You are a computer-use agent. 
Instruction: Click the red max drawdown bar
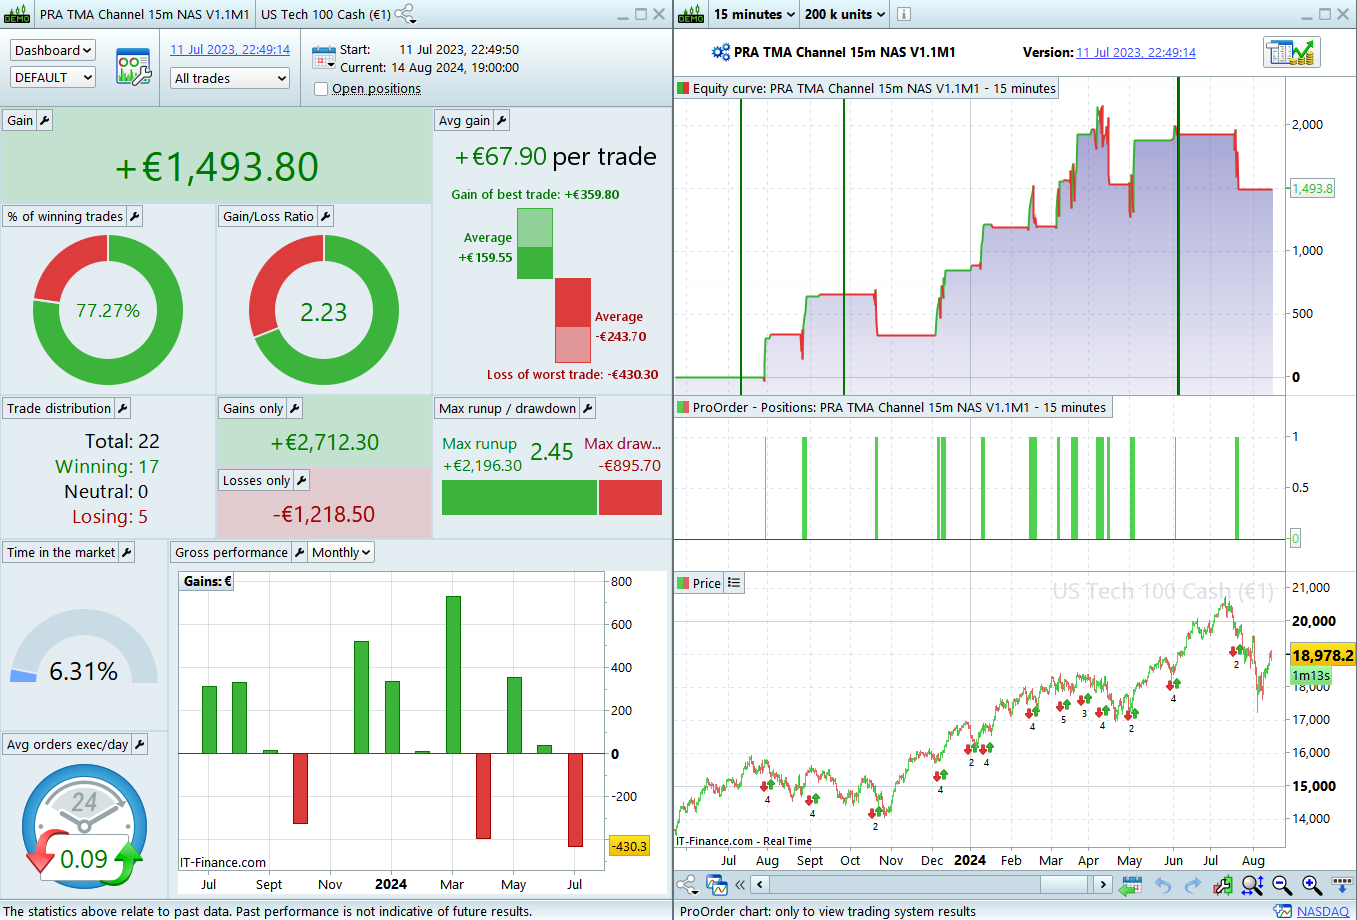630,498
